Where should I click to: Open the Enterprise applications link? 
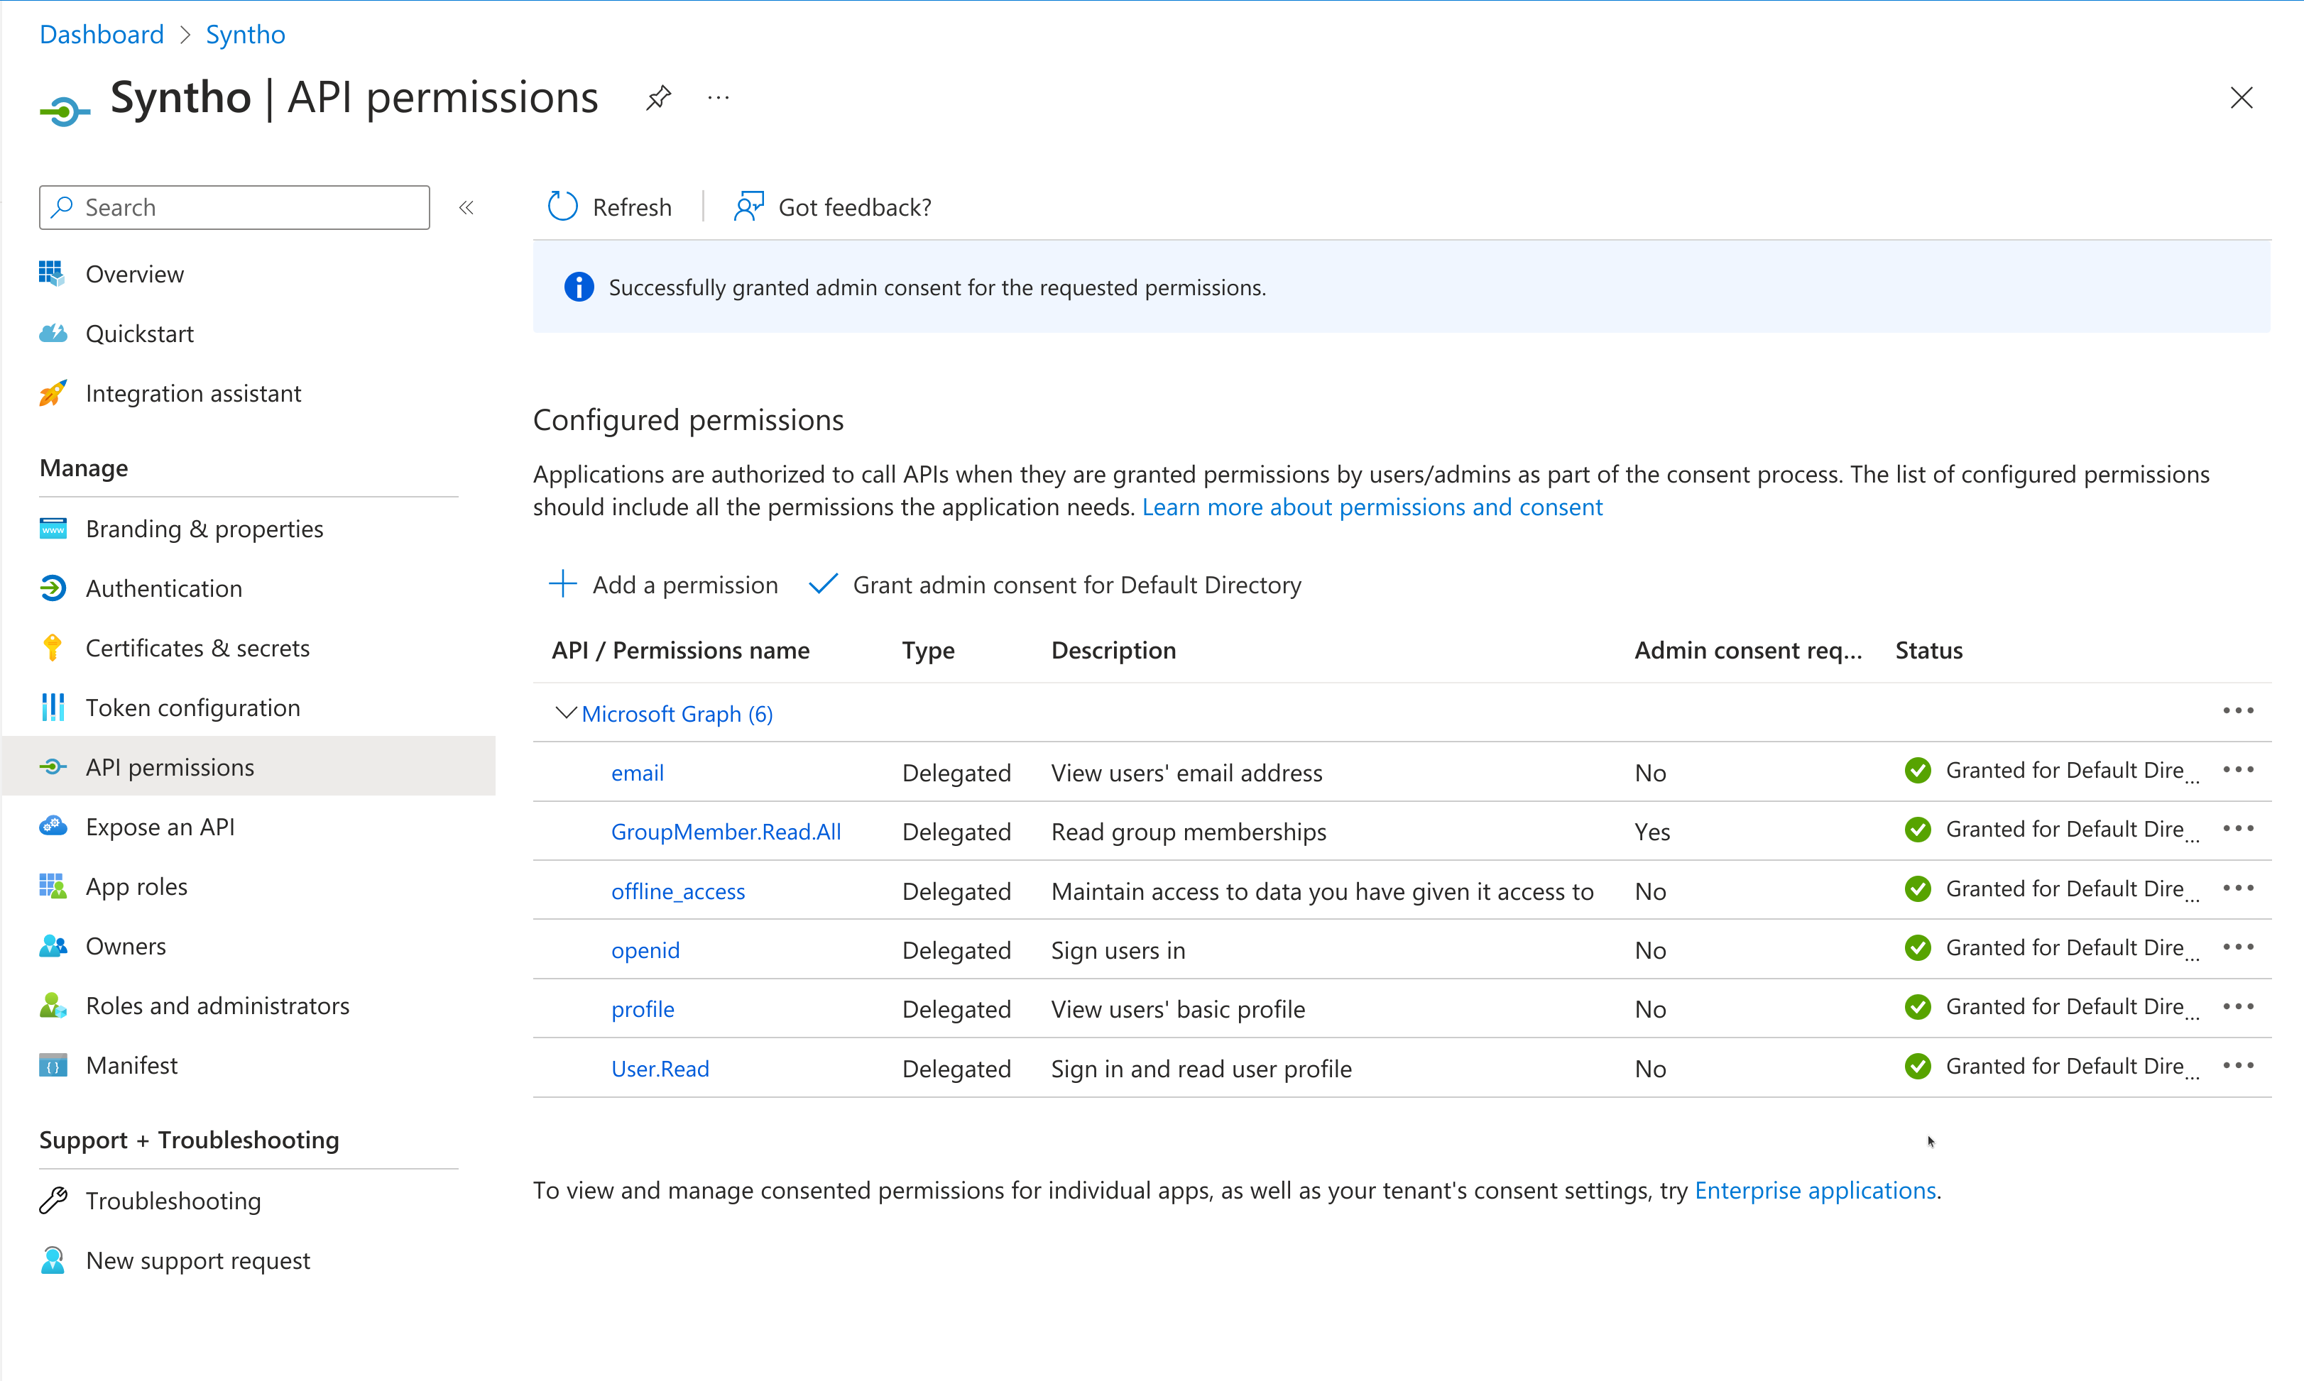1815,1190
